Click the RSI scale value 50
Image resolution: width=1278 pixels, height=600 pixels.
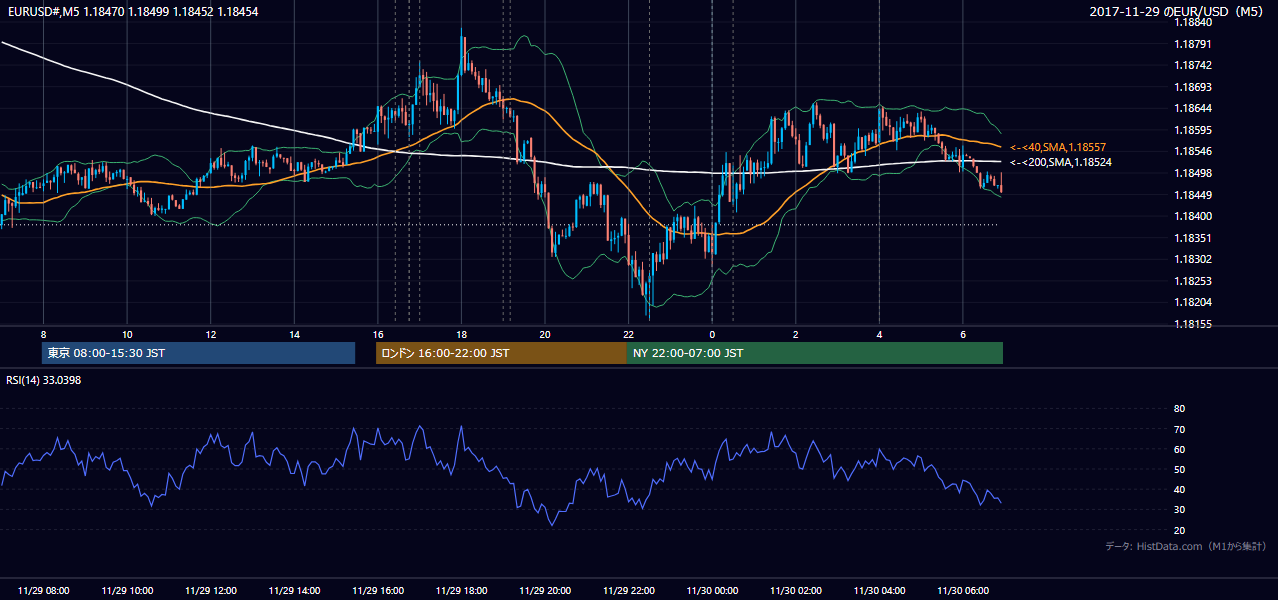pyautogui.click(x=1179, y=469)
